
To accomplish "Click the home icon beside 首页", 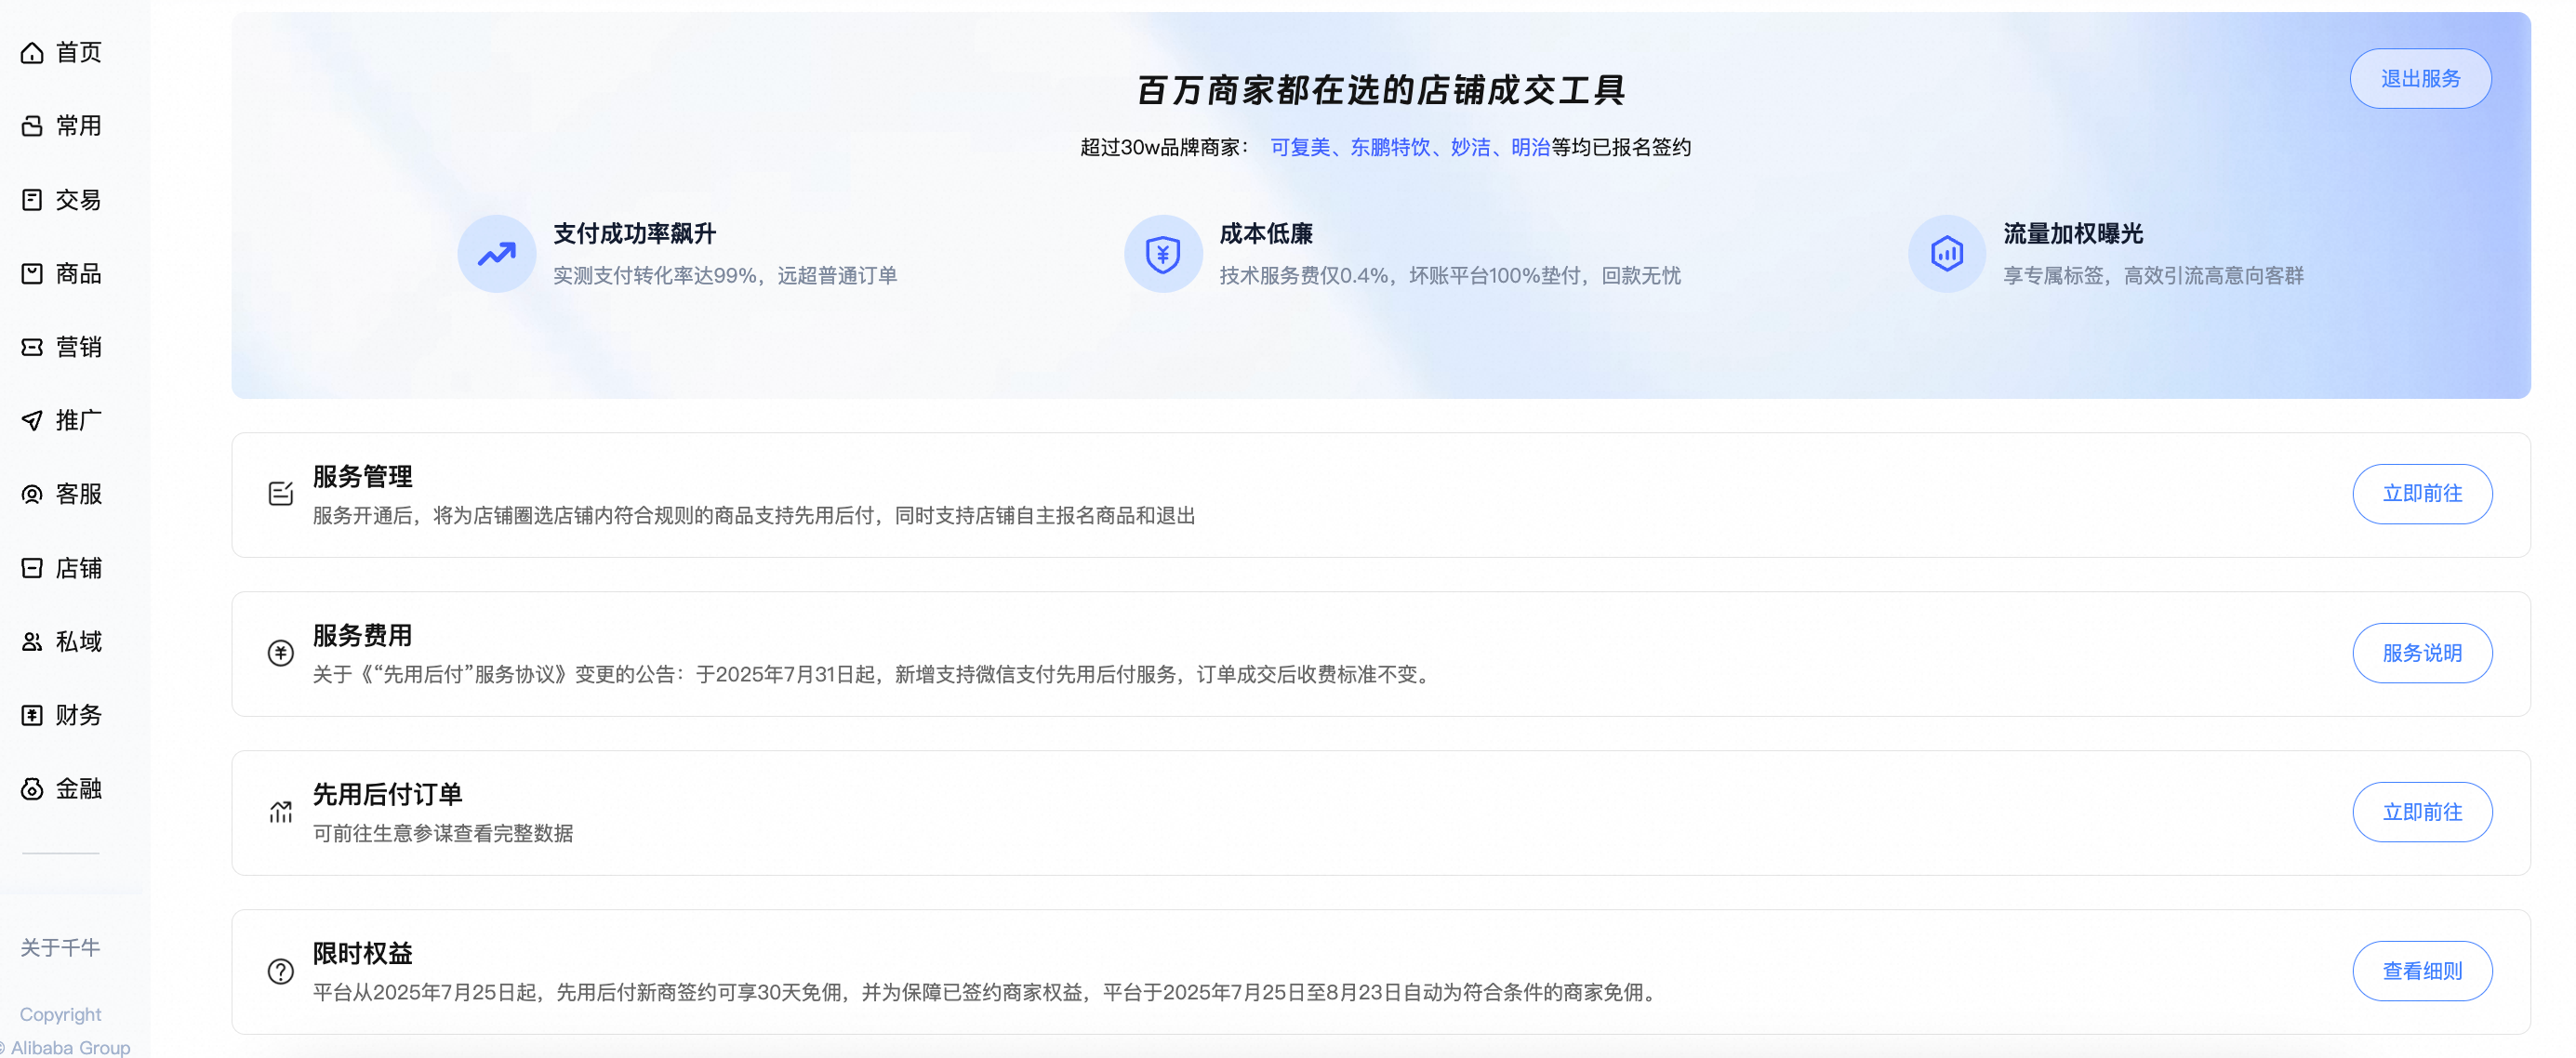I will coord(32,53).
